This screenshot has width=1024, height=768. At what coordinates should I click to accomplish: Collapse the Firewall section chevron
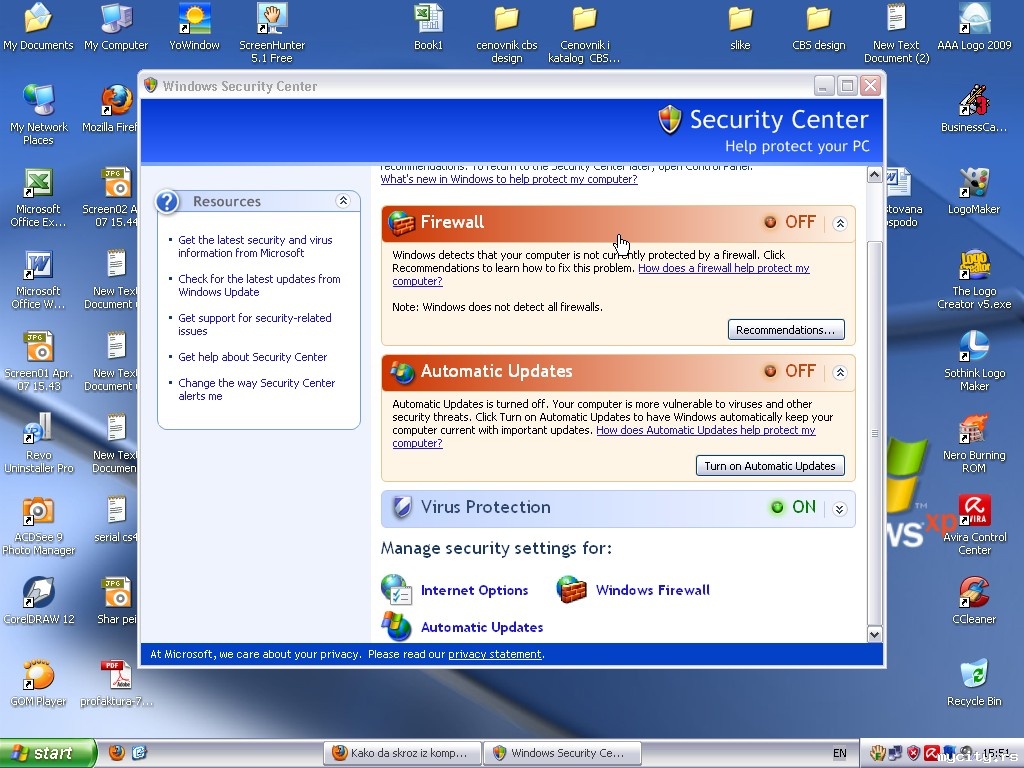[x=840, y=223]
